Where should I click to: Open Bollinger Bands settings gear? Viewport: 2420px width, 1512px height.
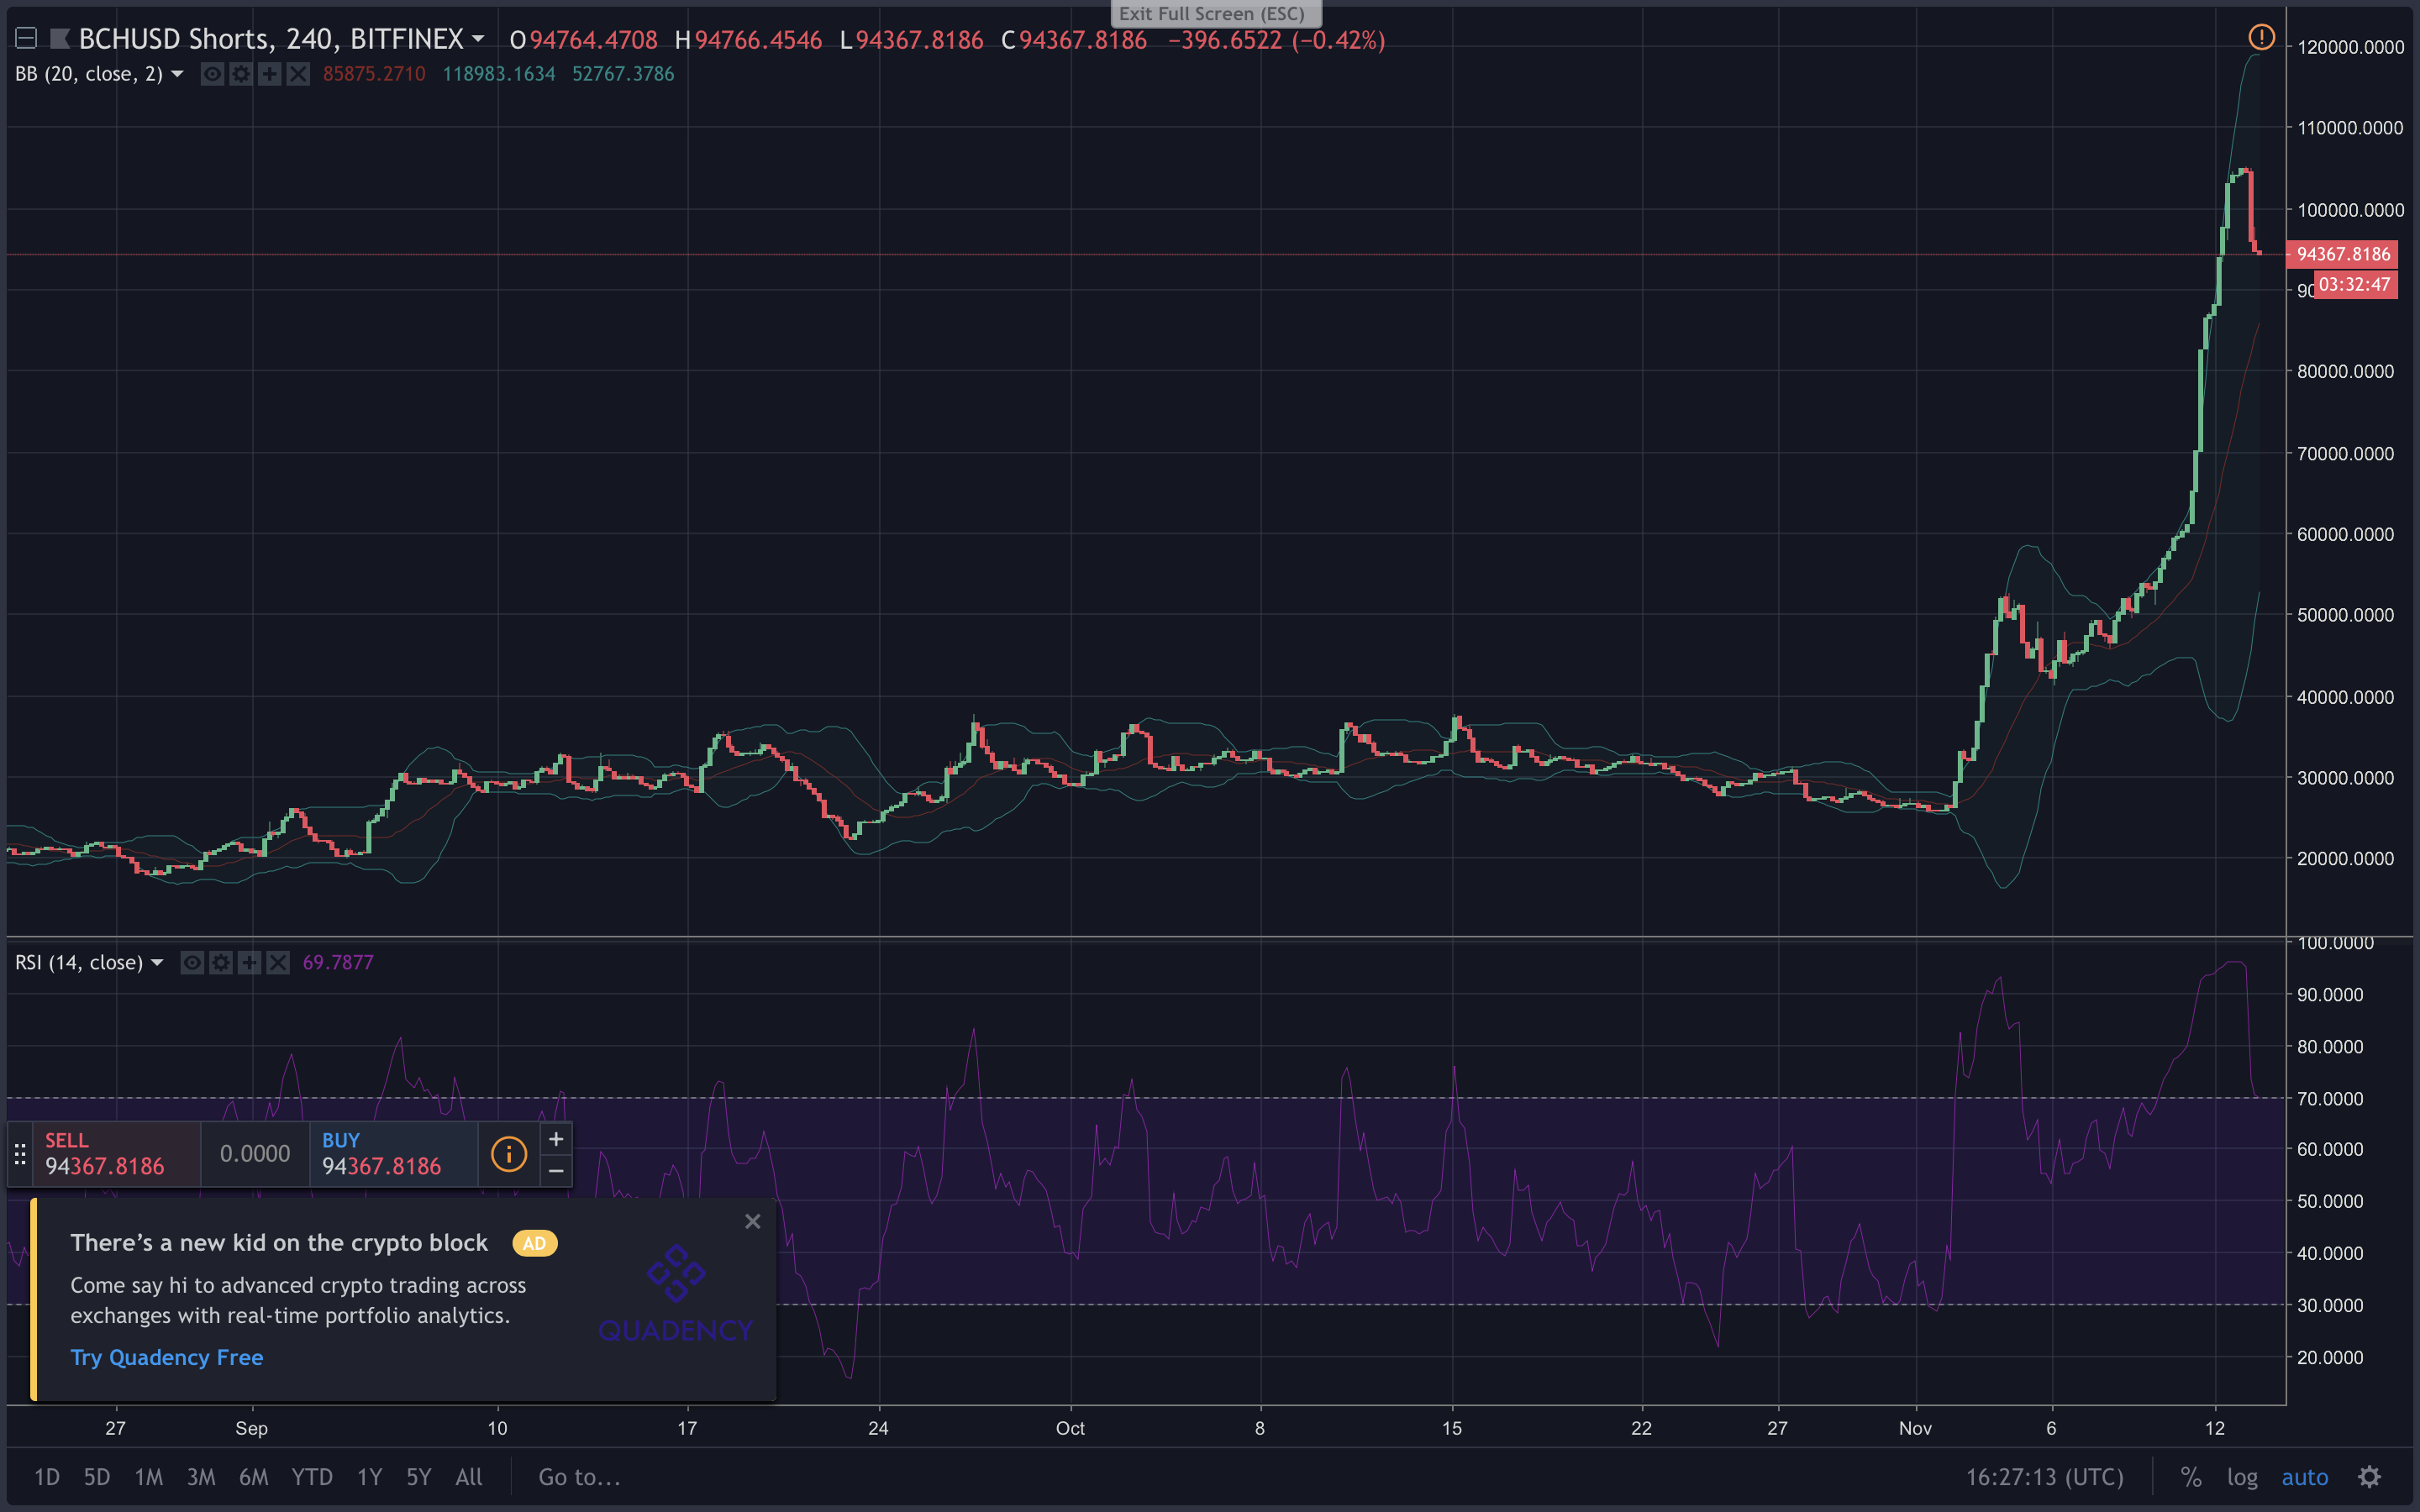click(241, 74)
